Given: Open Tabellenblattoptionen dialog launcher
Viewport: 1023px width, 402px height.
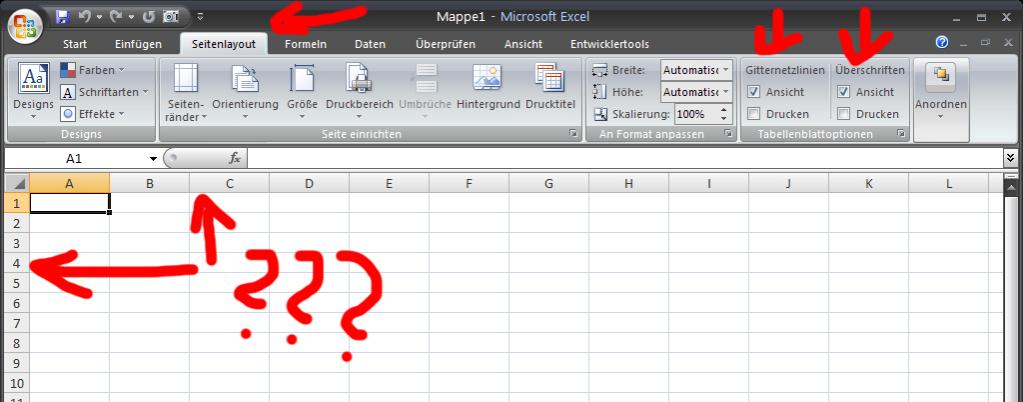Looking at the screenshot, I should [x=901, y=133].
